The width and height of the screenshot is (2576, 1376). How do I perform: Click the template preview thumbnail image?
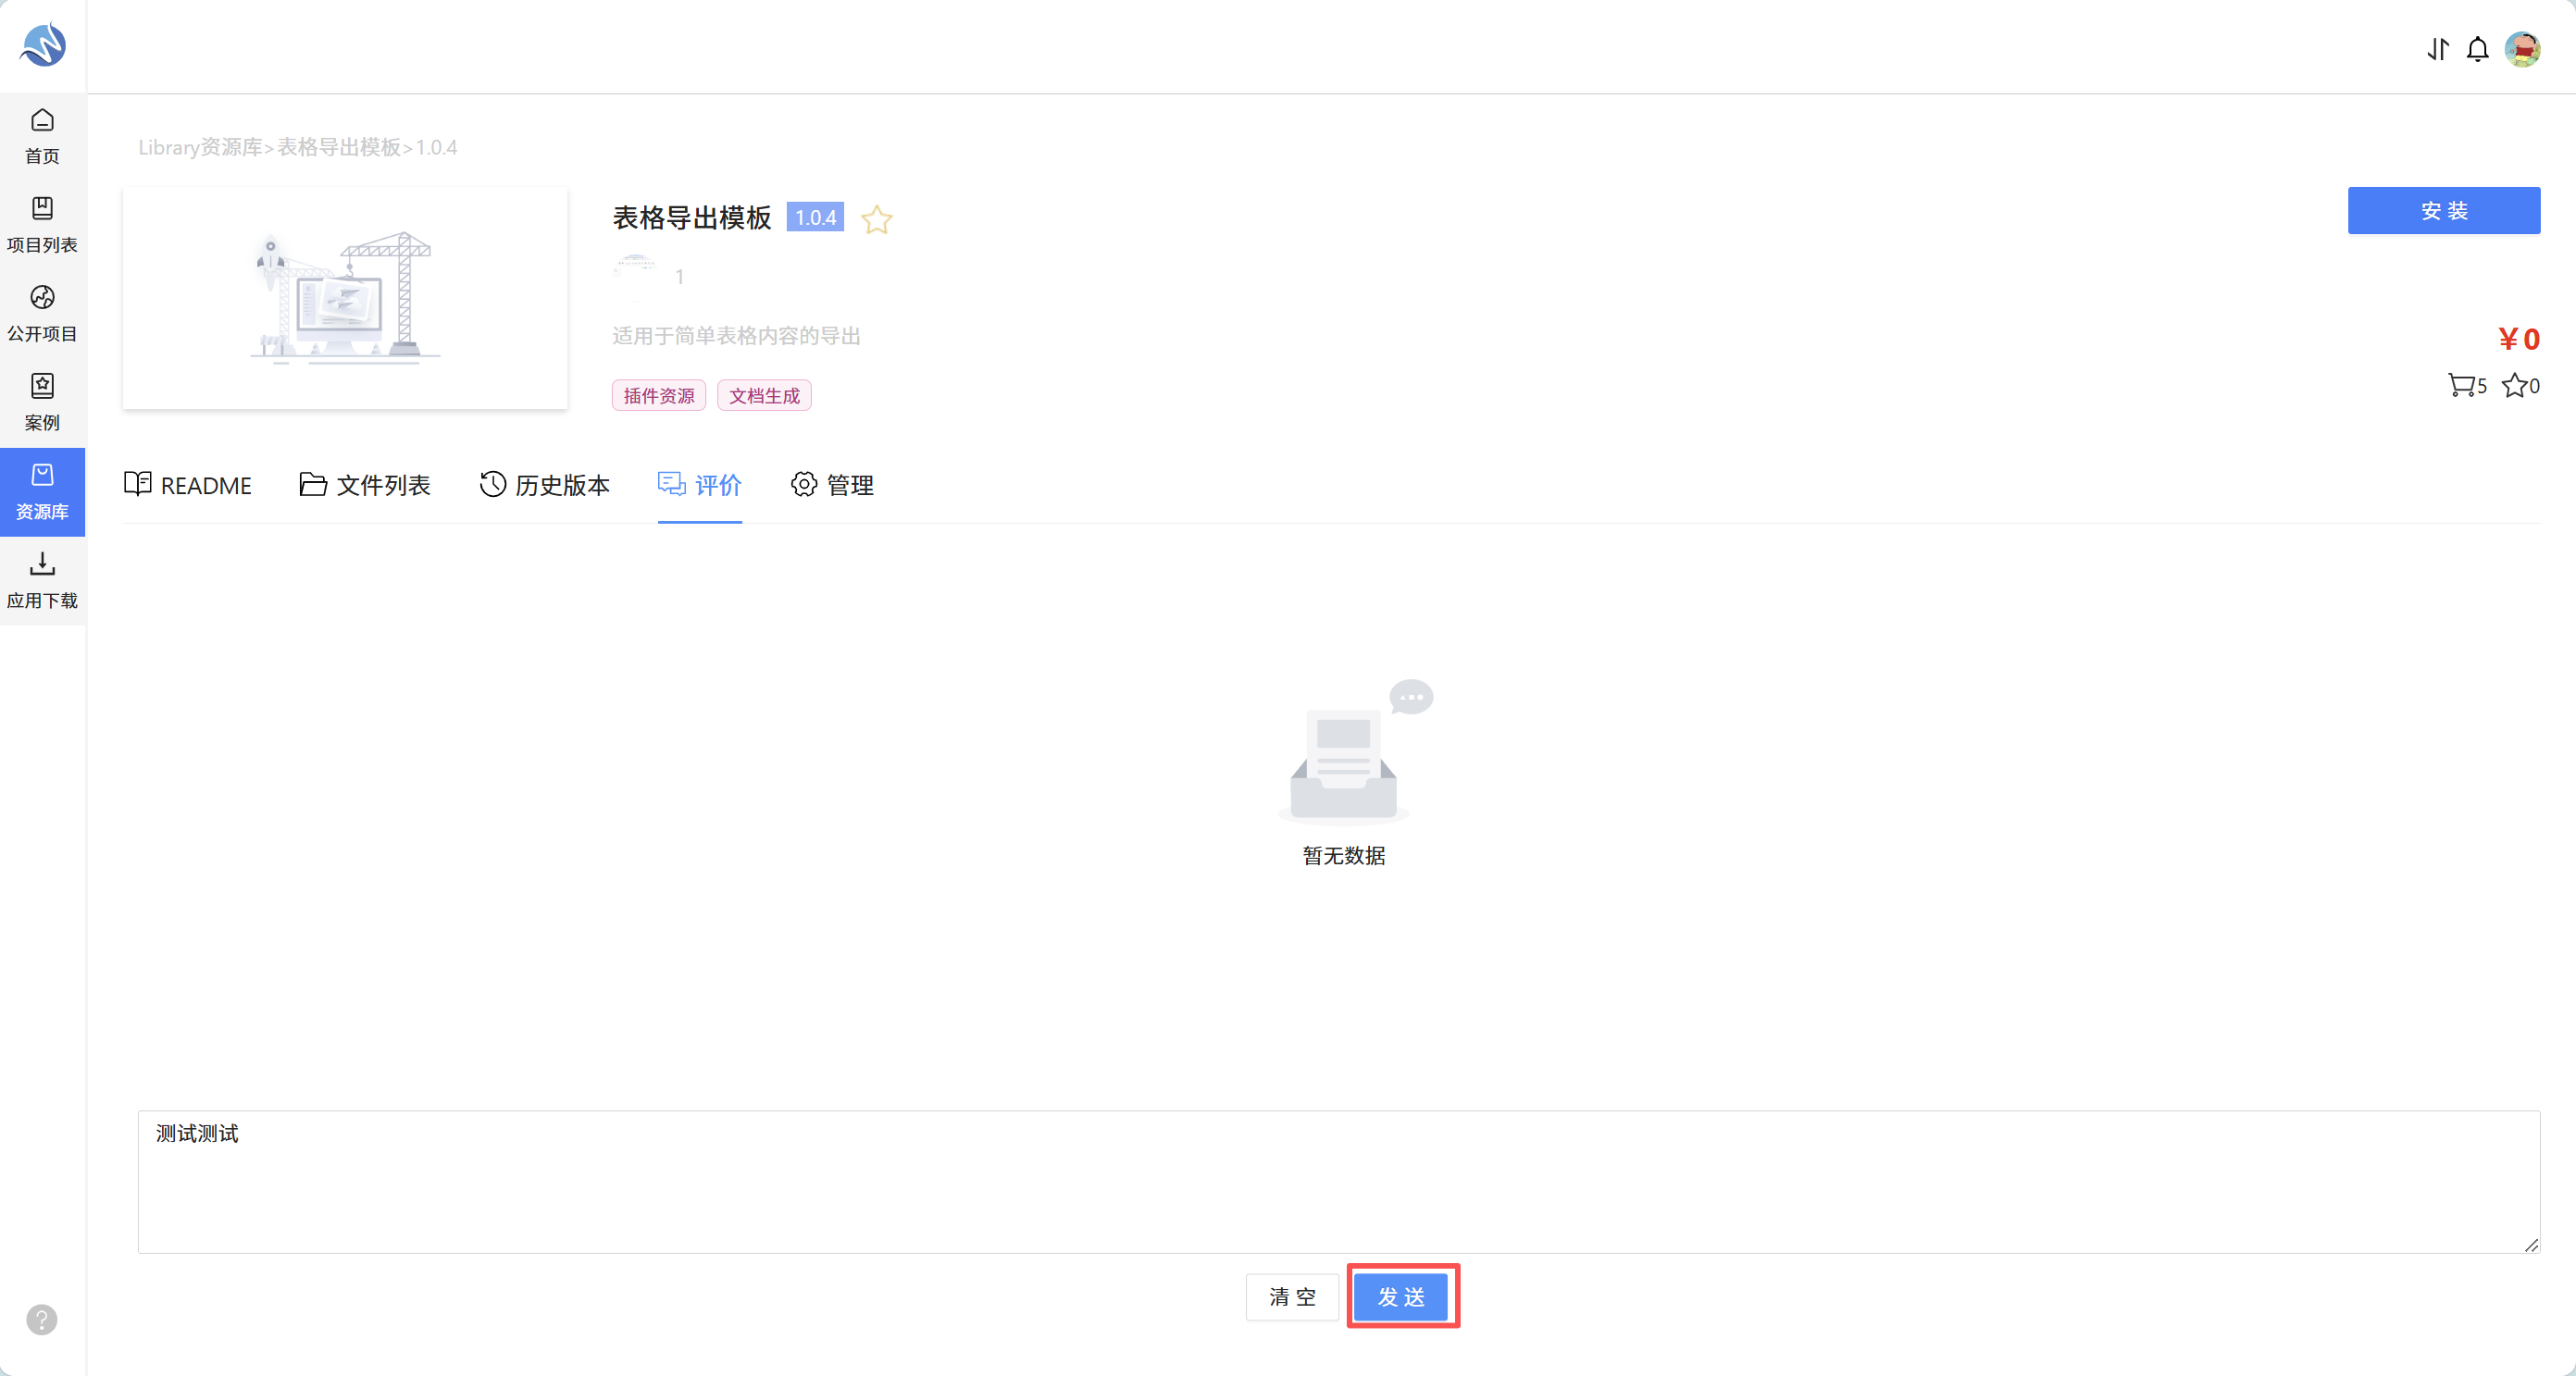pos(345,298)
